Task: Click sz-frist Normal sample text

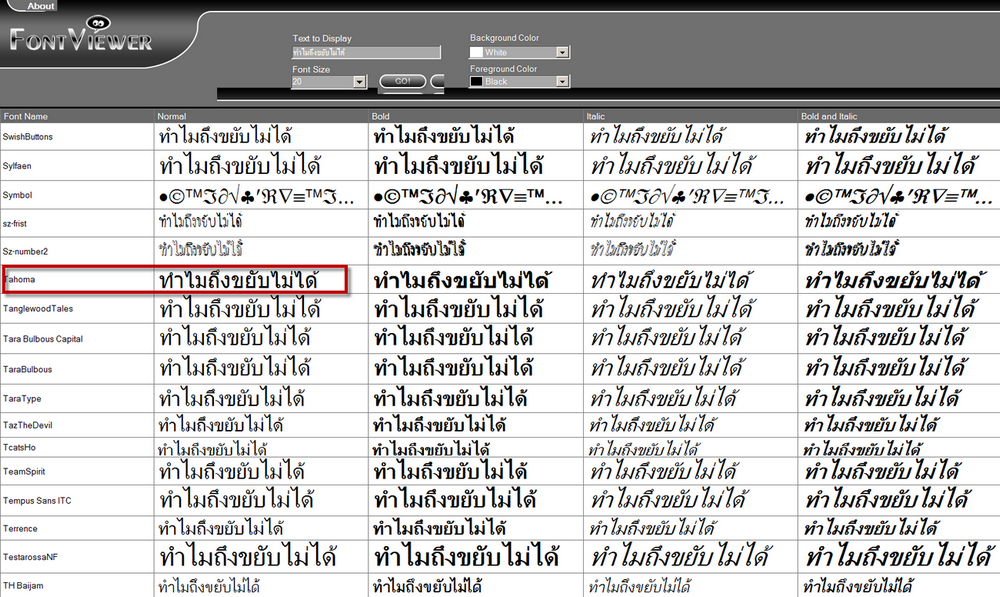Action: click(200, 221)
